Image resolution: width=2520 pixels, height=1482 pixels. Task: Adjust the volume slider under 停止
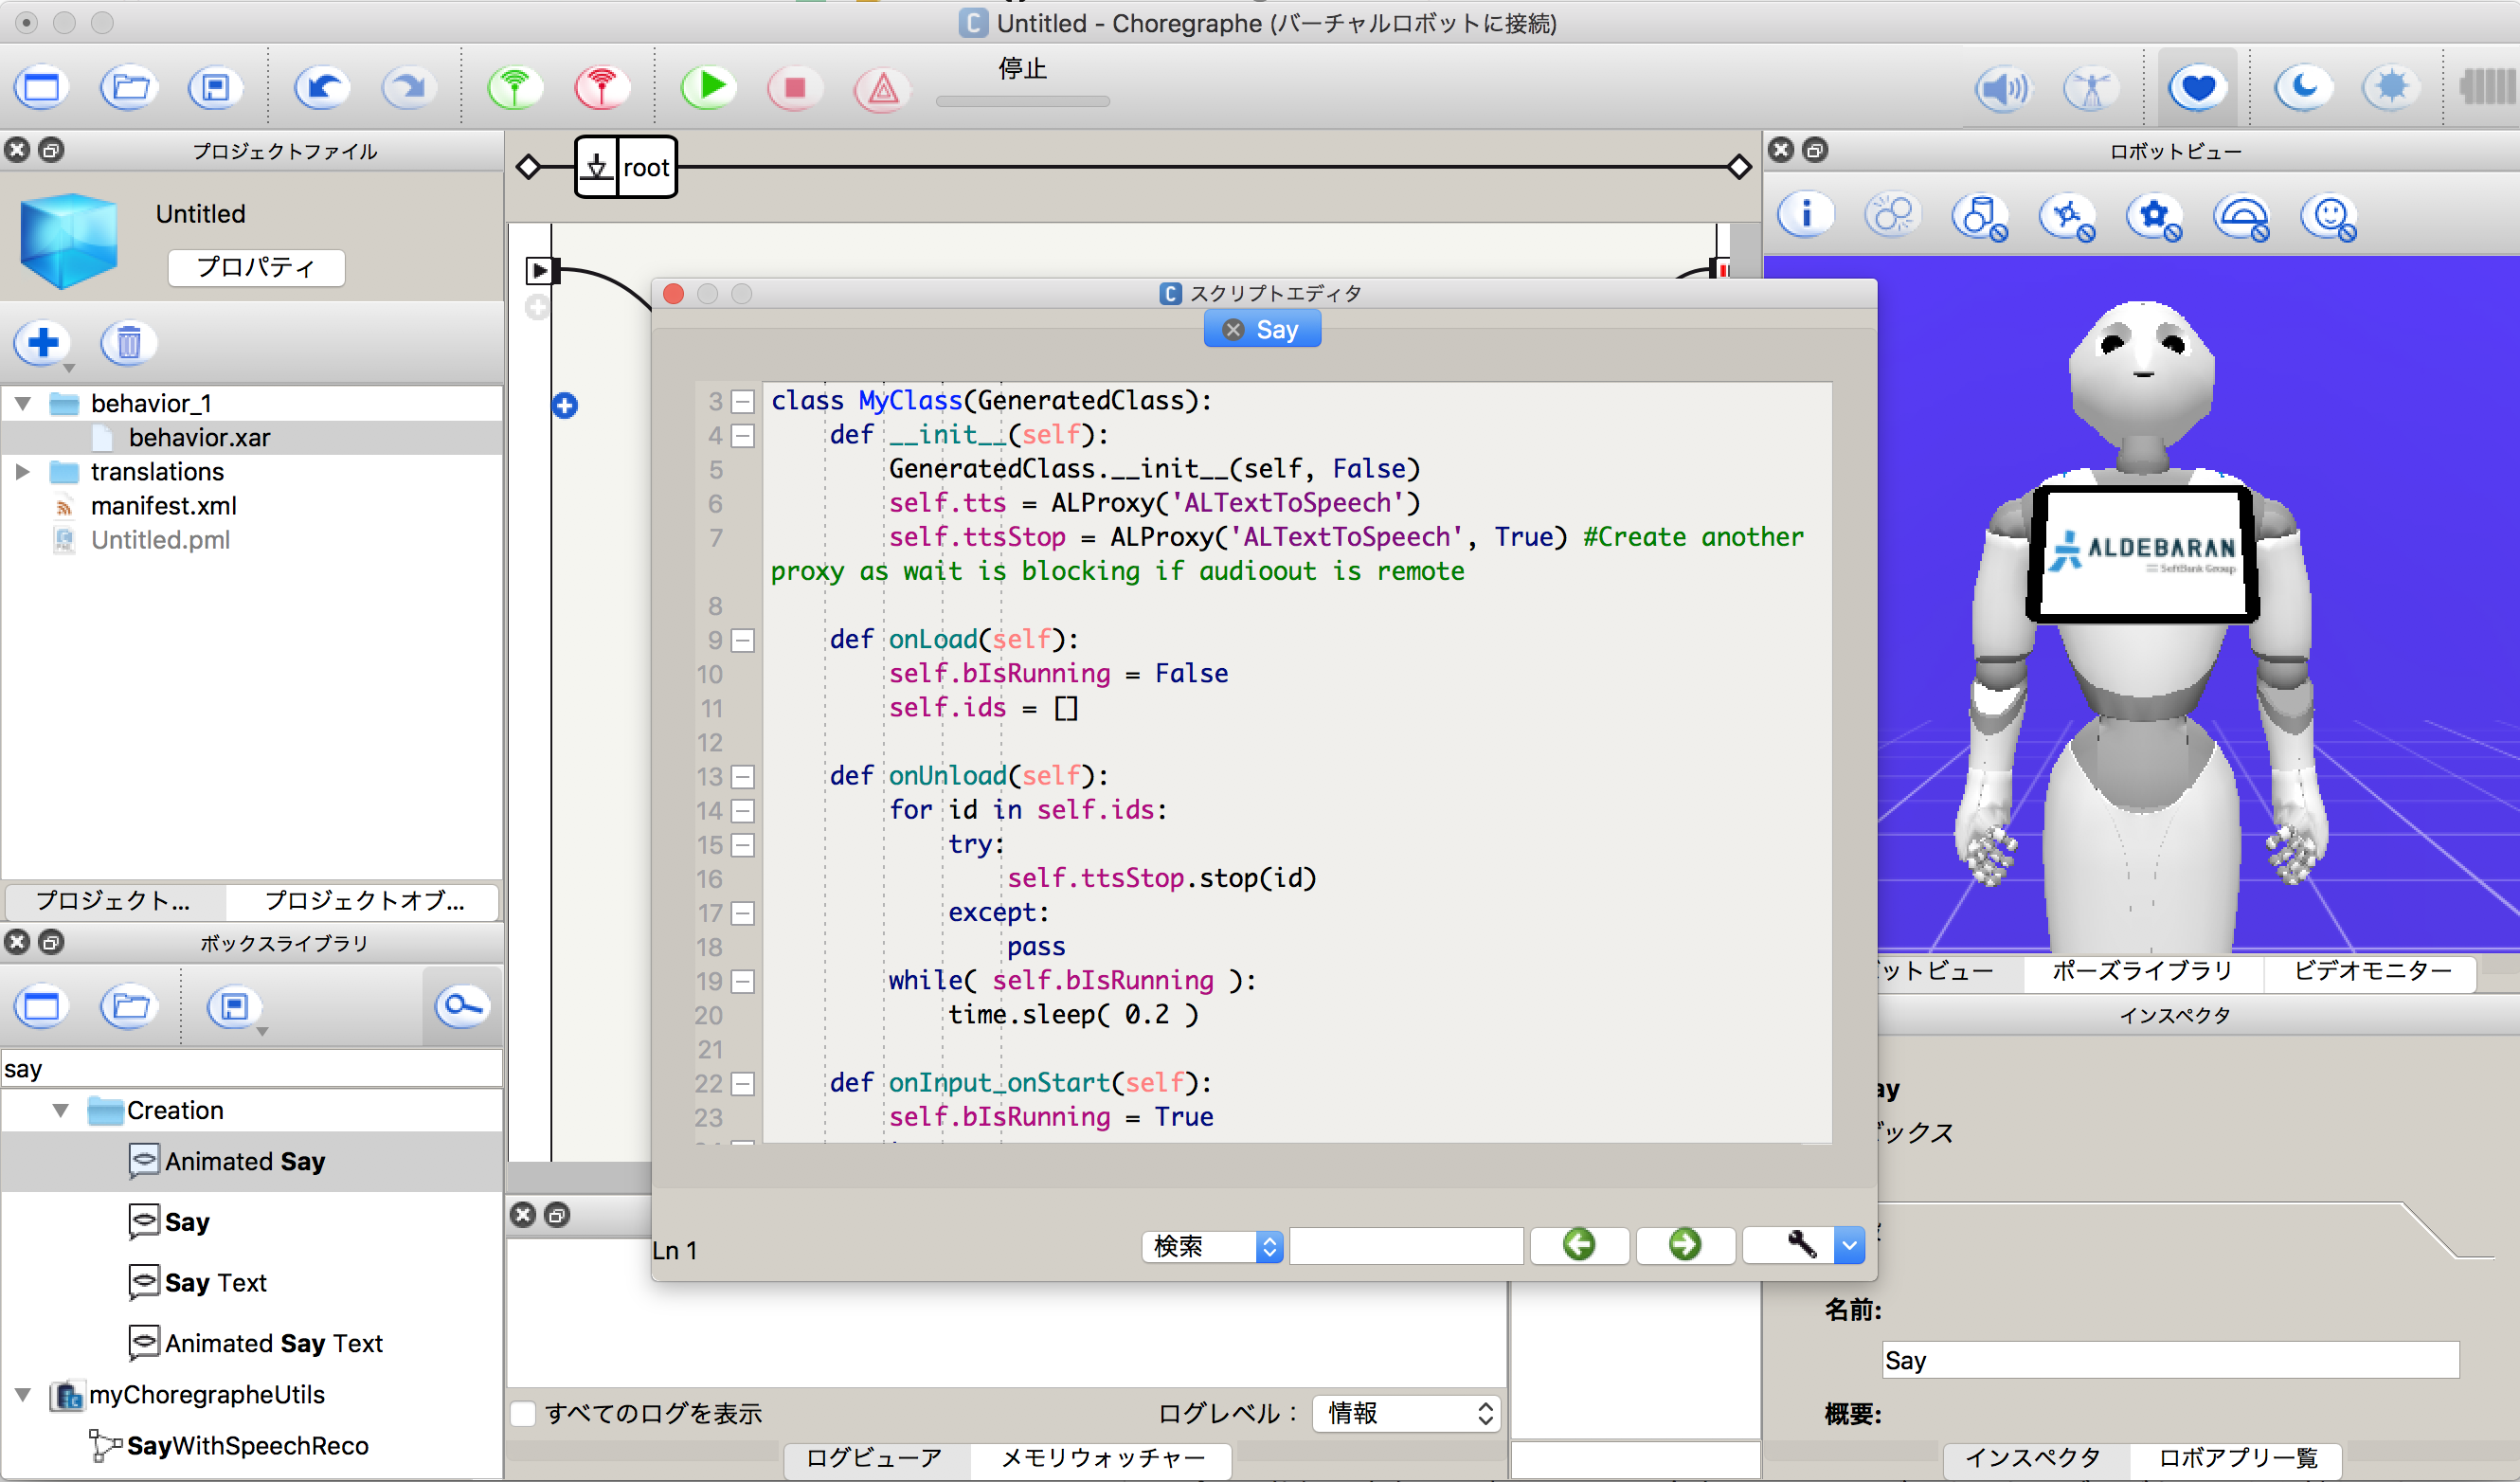point(1022,101)
